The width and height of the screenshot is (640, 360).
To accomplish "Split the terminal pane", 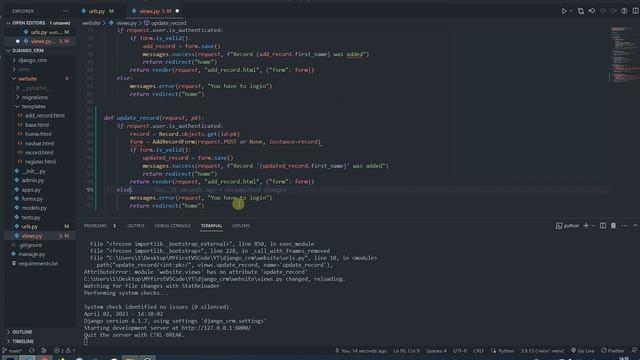I will [x=603, y=226].
